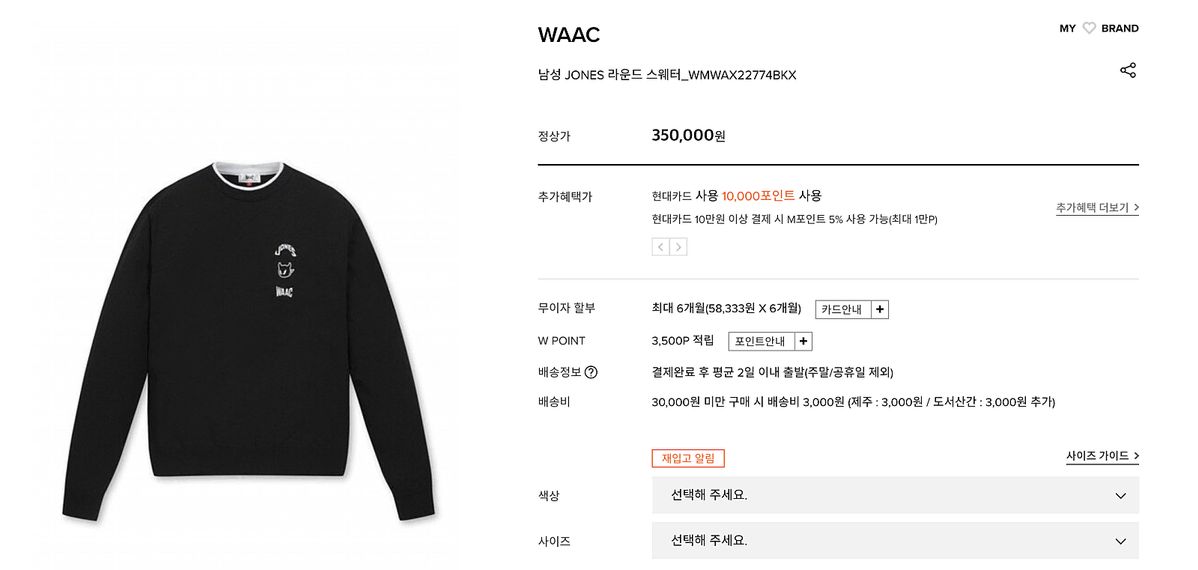Open the 사이즈 가이드 size guide link
This screenshot has width=1198, height=570.
[1102, 456]
